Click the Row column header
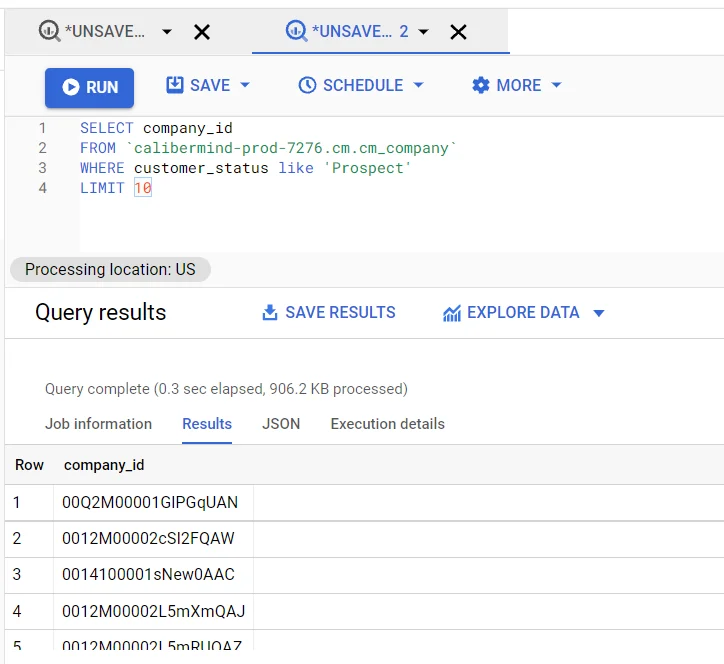 click(x=29, y=465)
